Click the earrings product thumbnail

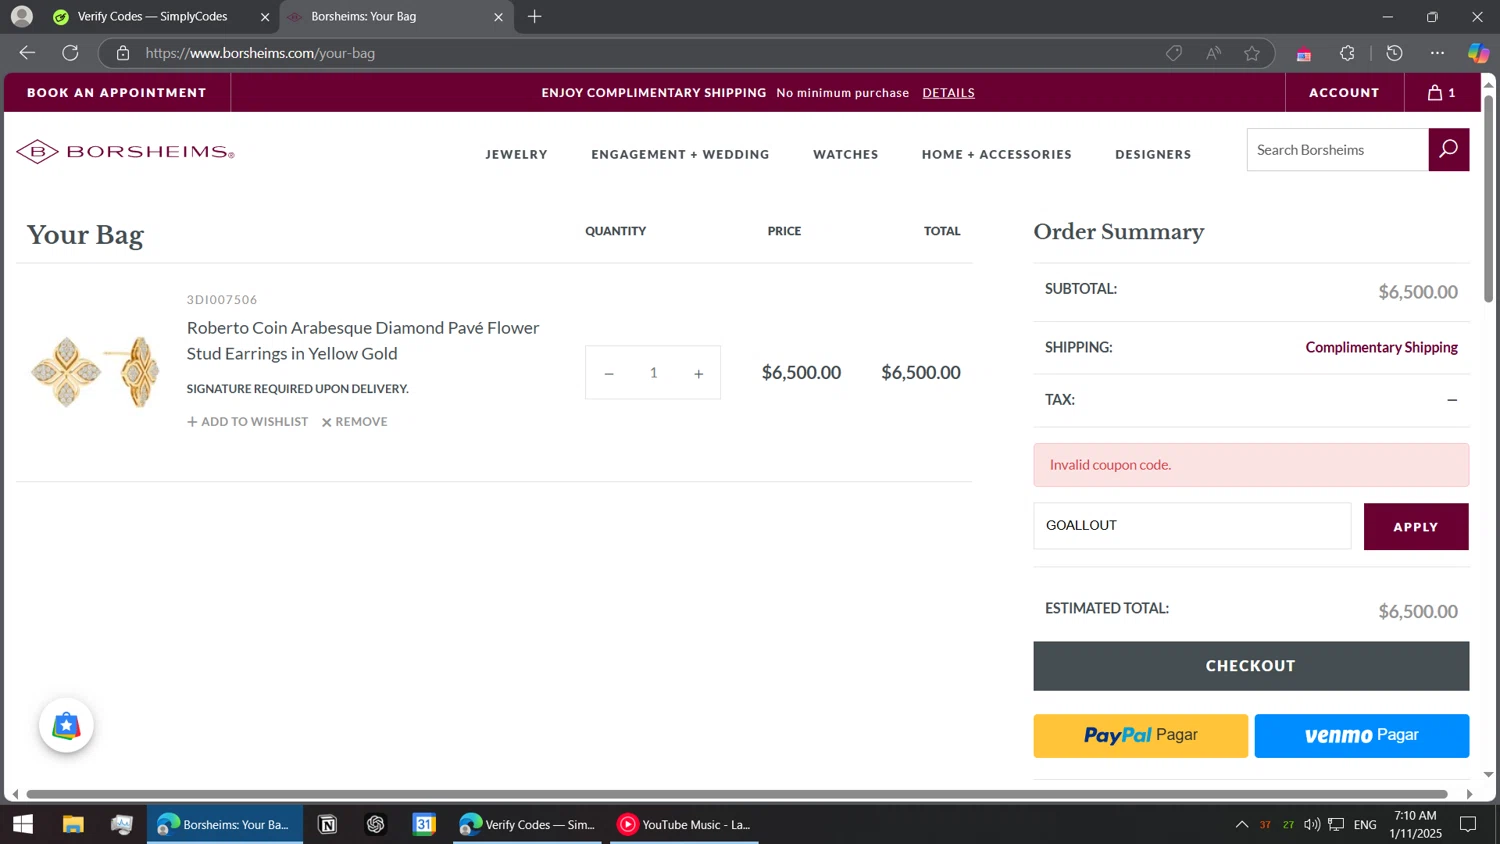pos(95,372)
